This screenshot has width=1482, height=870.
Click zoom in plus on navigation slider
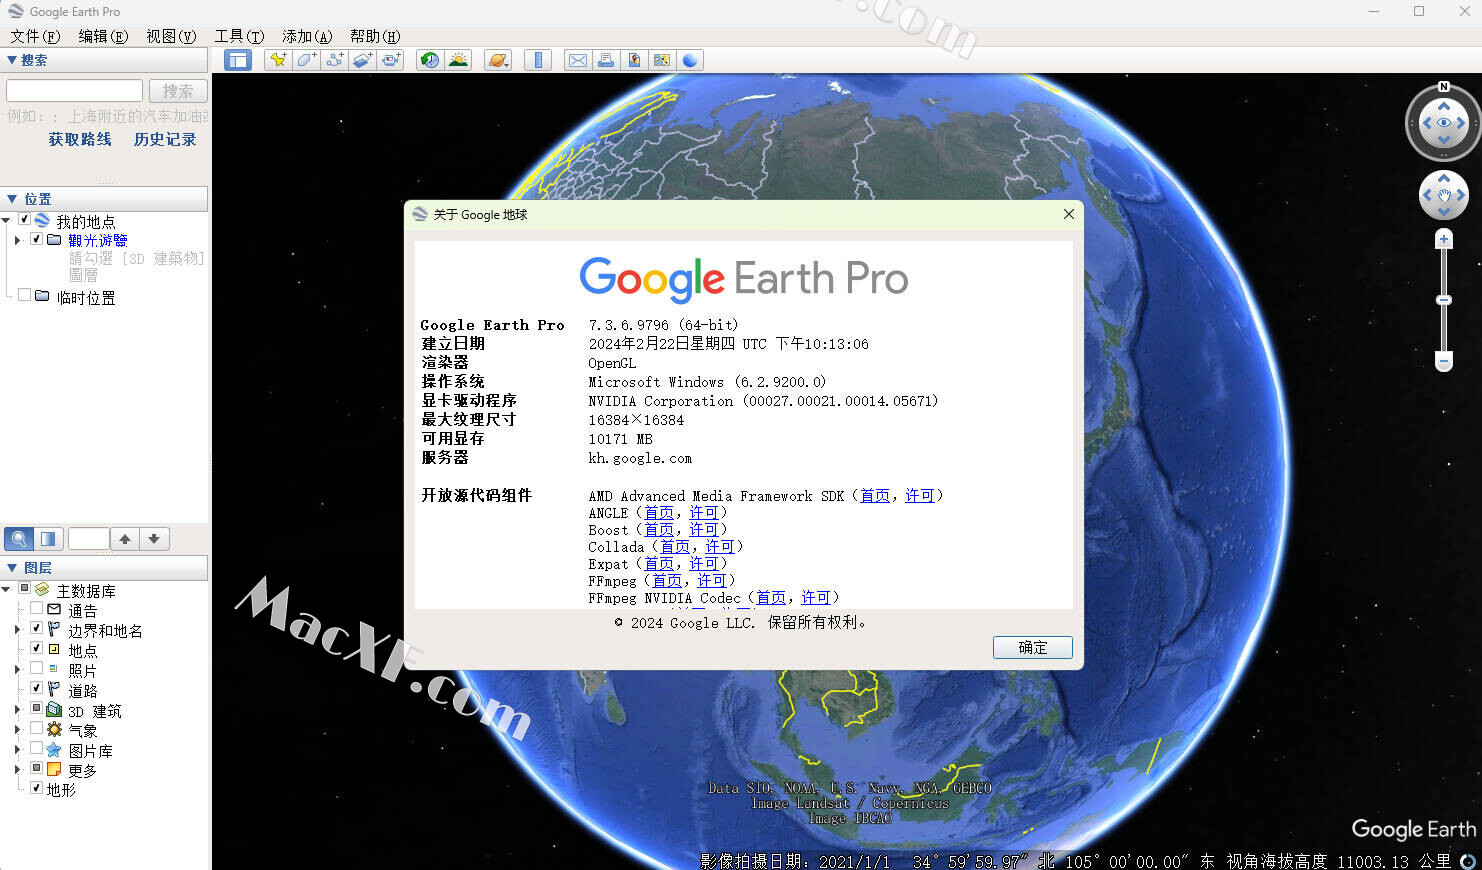pos(1444,239)
